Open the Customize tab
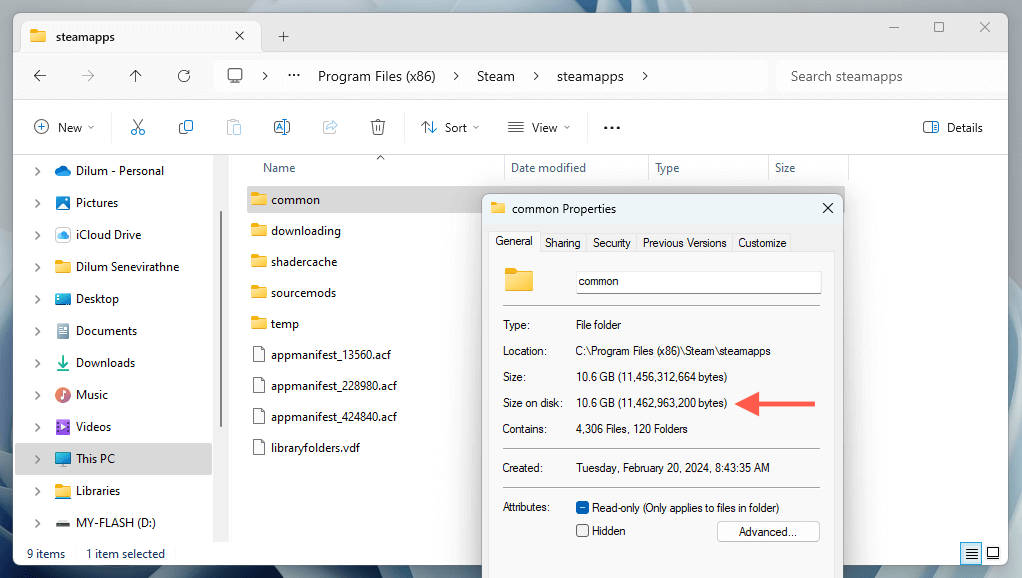1022x578 pixels. pos(762,243)
